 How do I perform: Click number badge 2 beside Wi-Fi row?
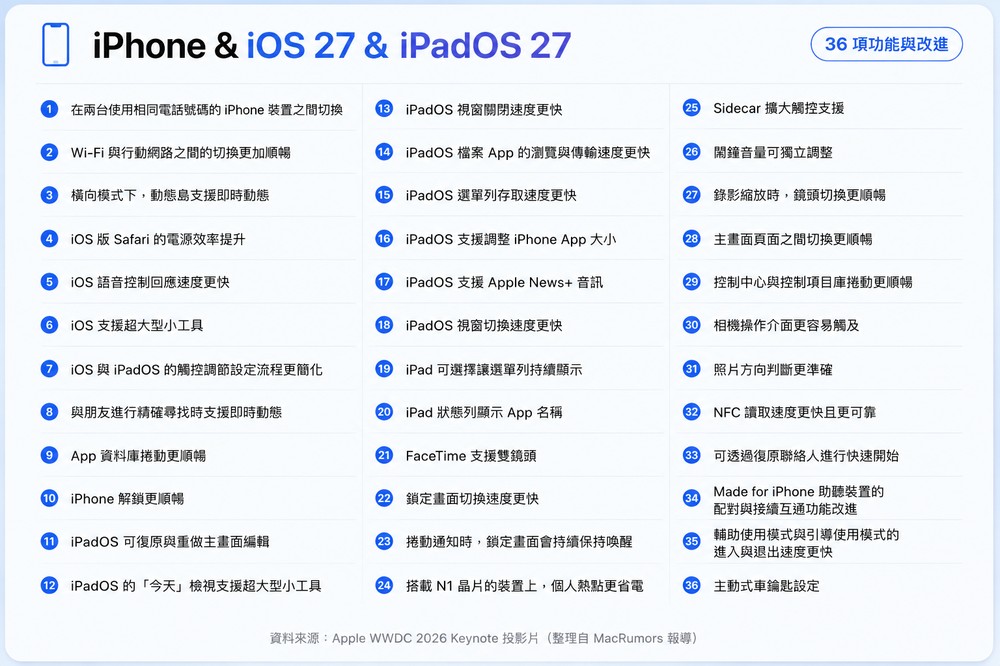click(49, 152)
